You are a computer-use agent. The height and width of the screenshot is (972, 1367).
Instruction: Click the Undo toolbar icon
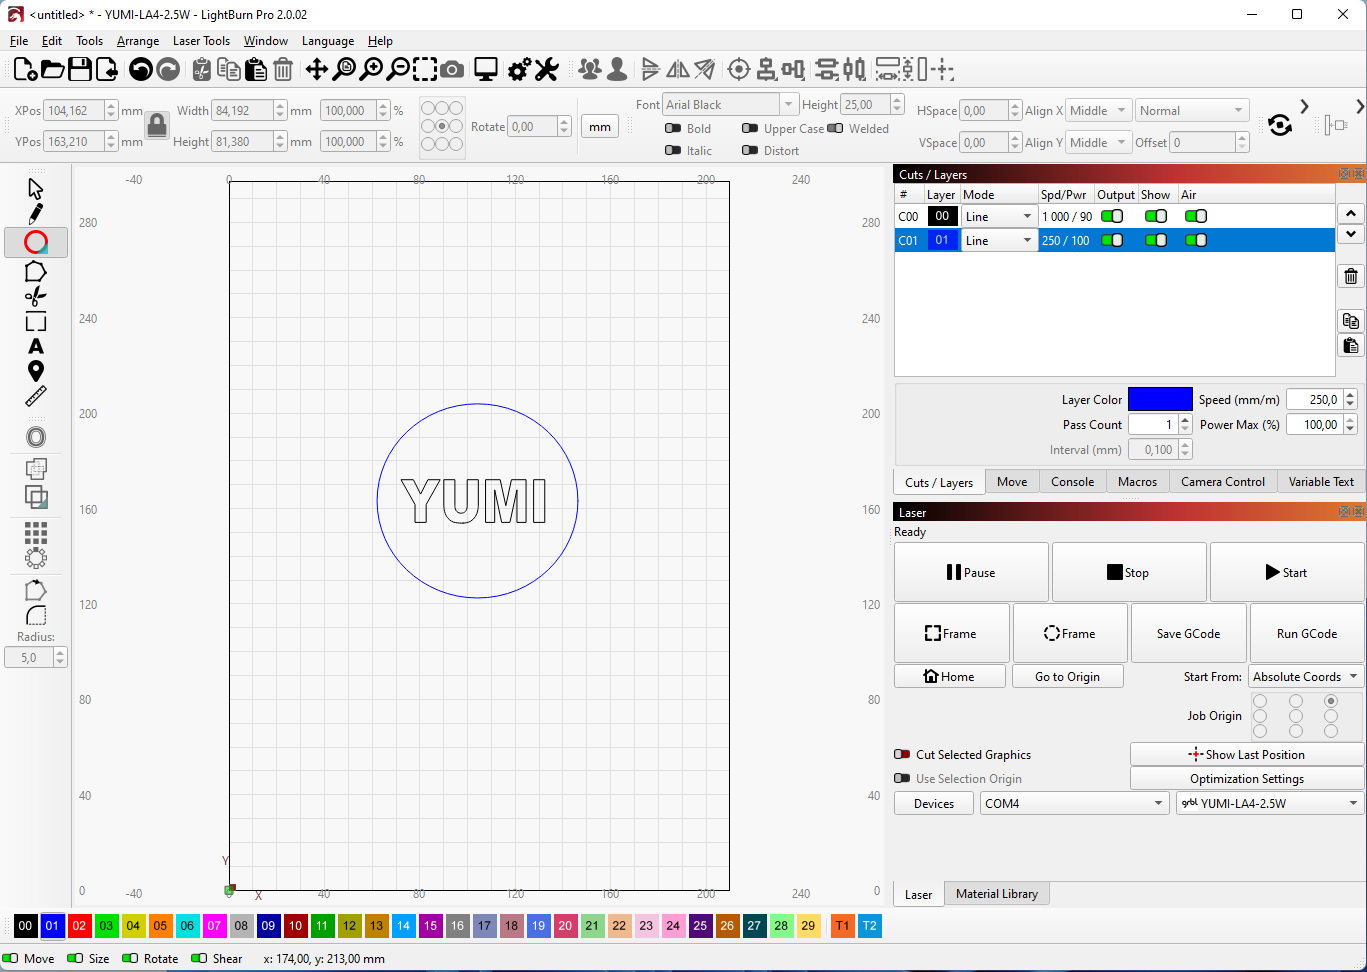tap(141, 69)
